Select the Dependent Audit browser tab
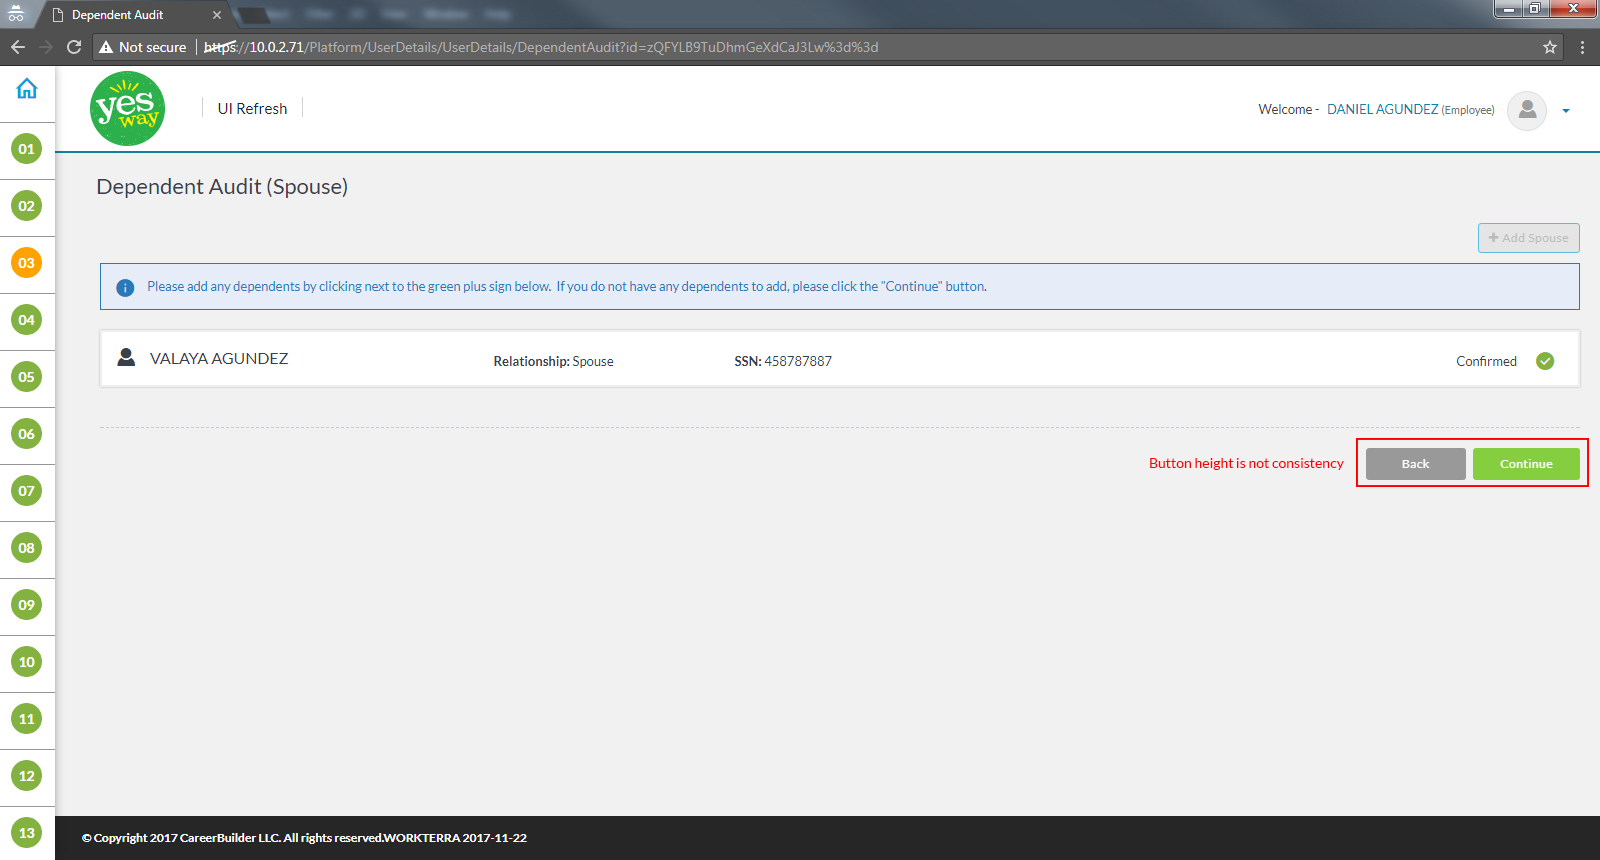The image size is (1600, 860). pos(130,15)
